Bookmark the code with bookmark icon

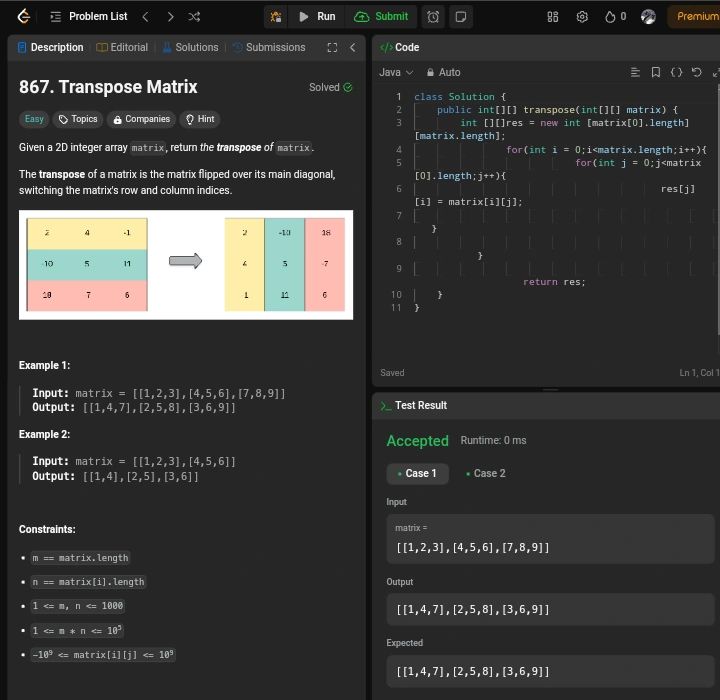(x=655, y=72)
